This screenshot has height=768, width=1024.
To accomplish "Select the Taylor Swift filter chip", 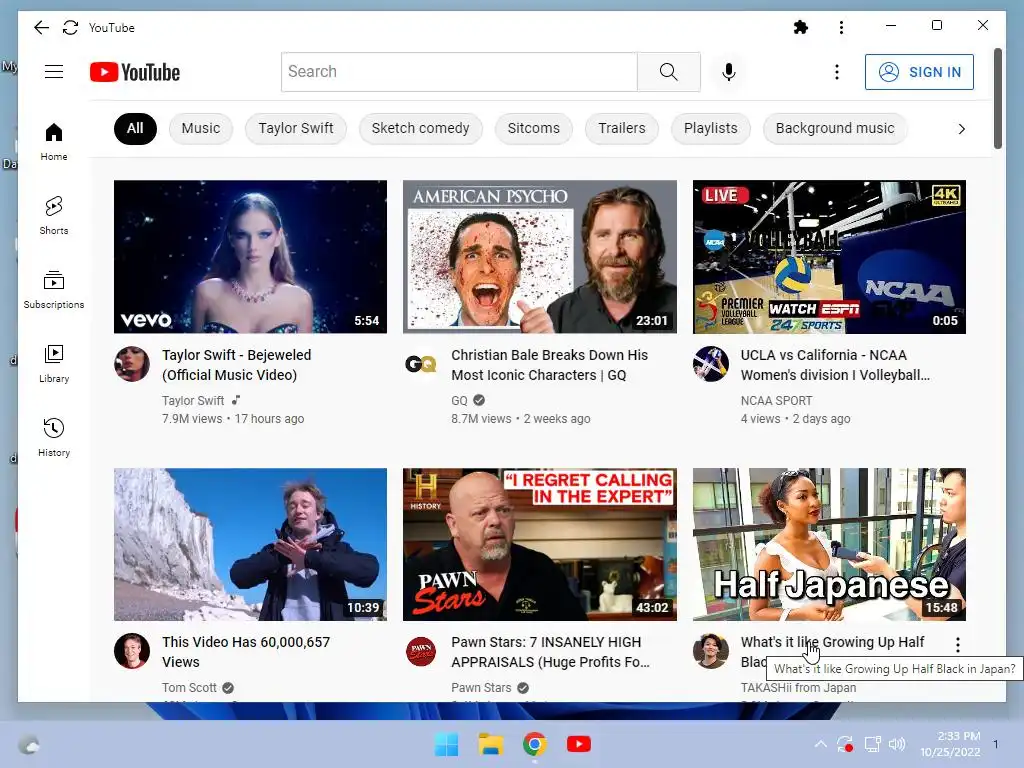I will pyautogui.click(x=296, y=129).
